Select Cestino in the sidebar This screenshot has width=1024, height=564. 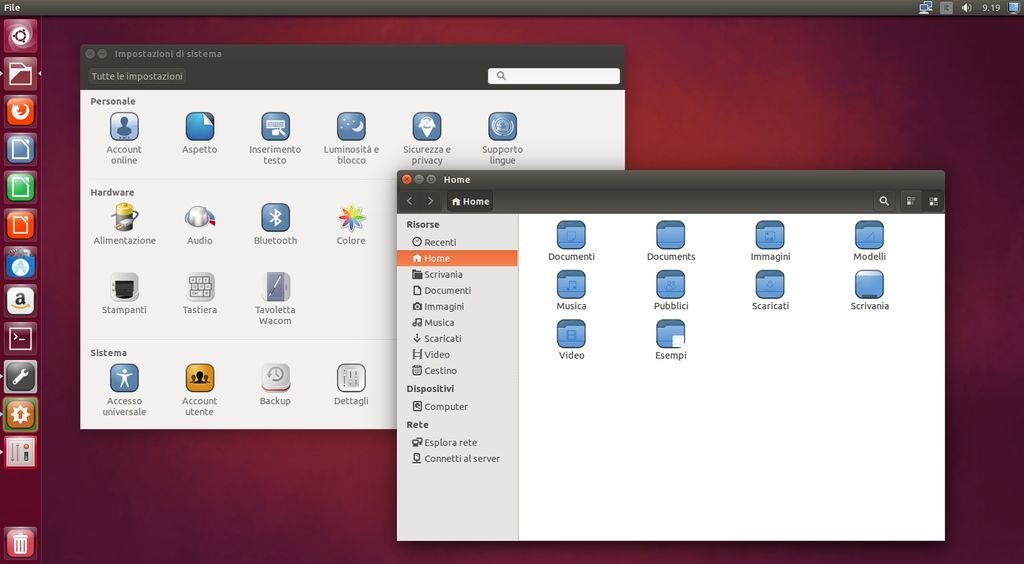tap(440, 370)
